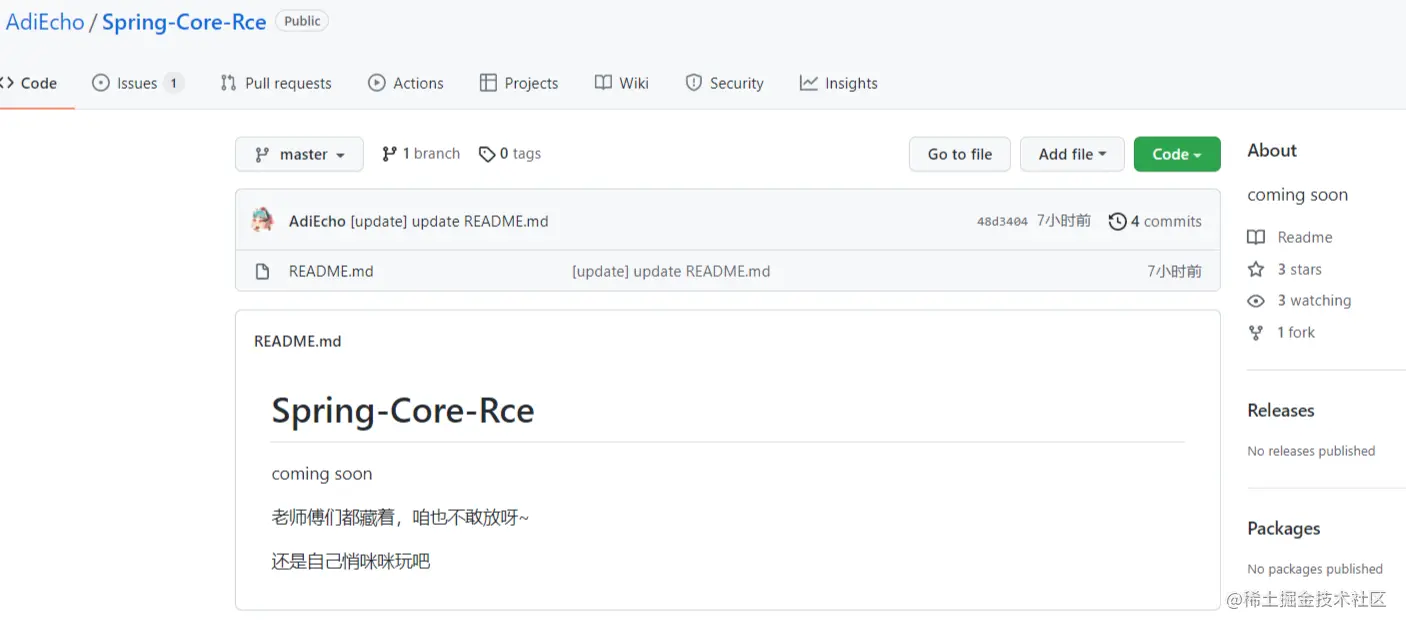
Task: Open AdiEcho commit author name link
Action: (317, 221)
